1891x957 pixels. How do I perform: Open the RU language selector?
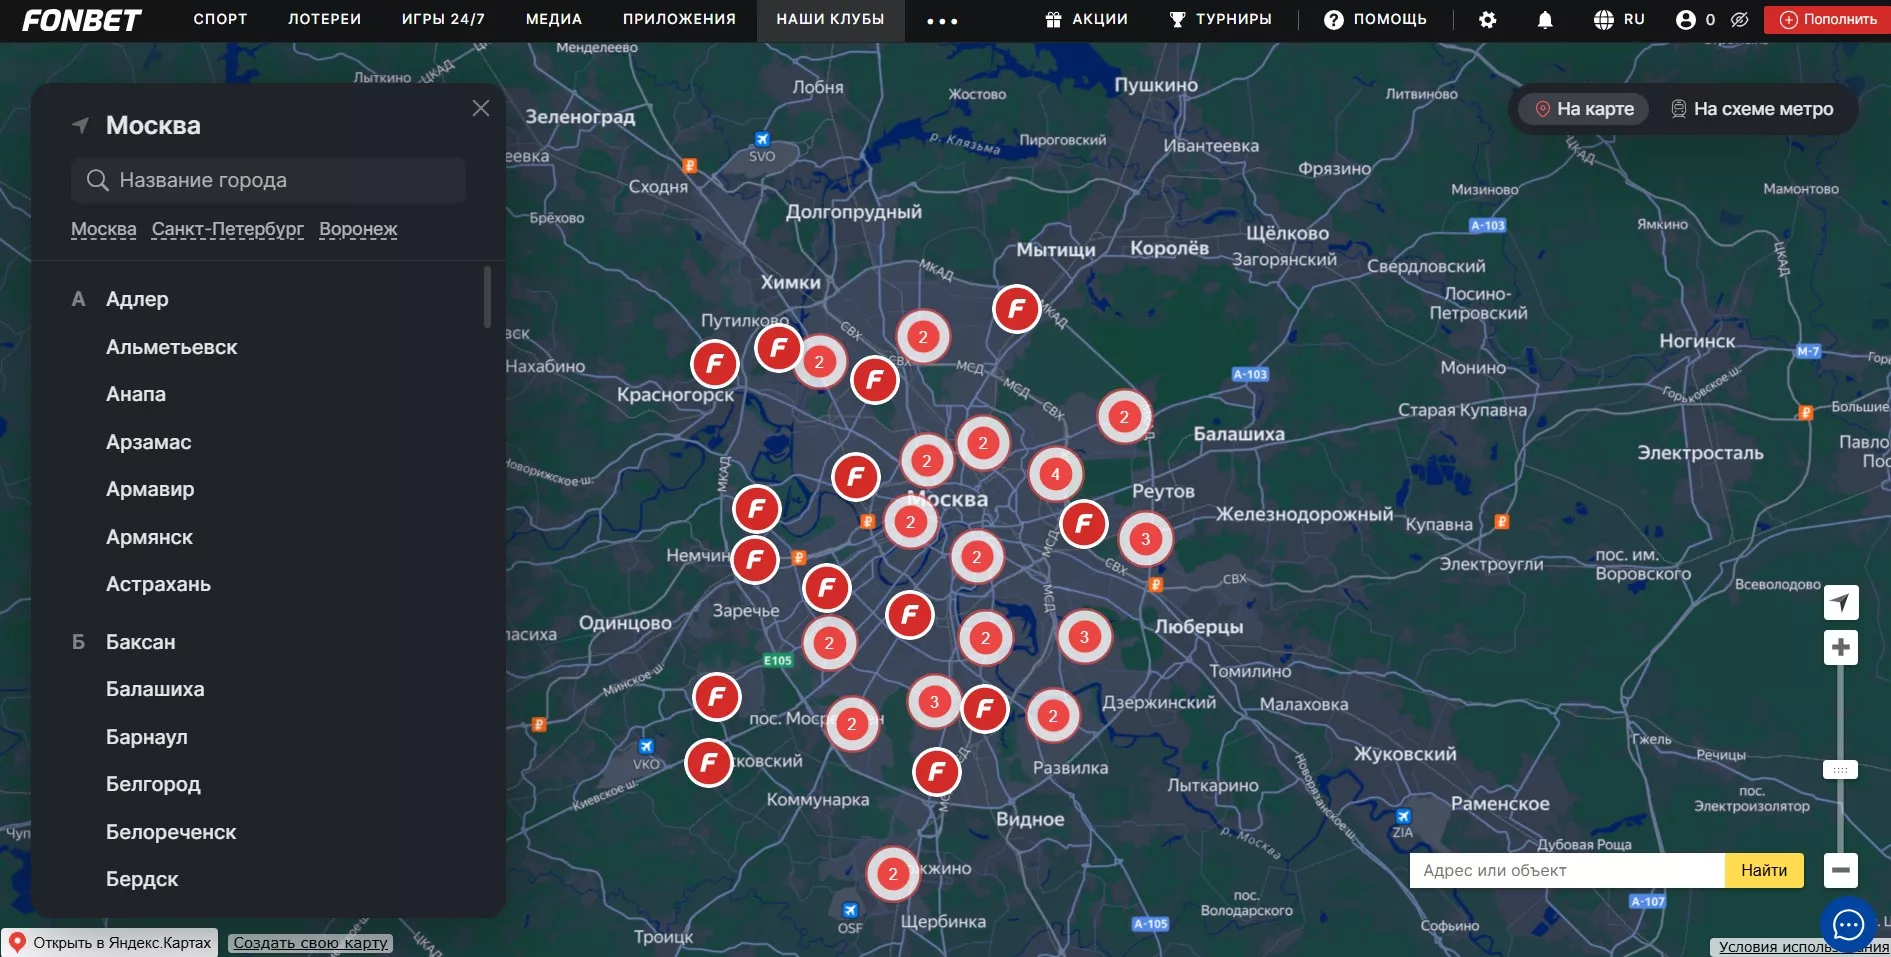(1619, 20)
